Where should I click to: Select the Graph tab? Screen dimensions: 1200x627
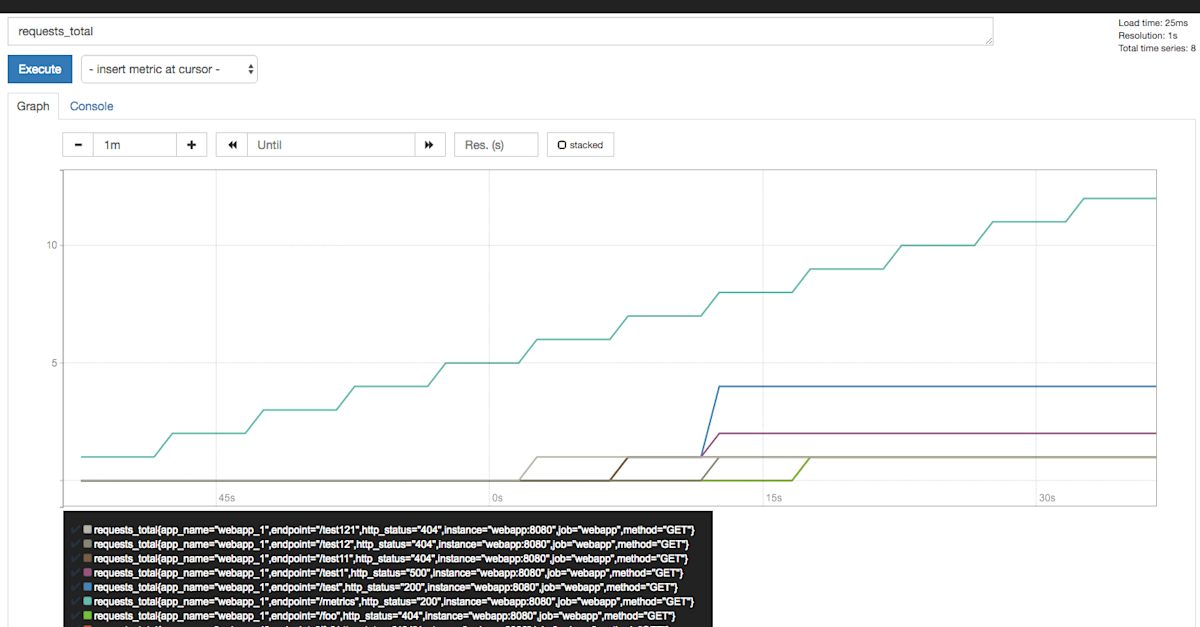(x=33, y=105)
